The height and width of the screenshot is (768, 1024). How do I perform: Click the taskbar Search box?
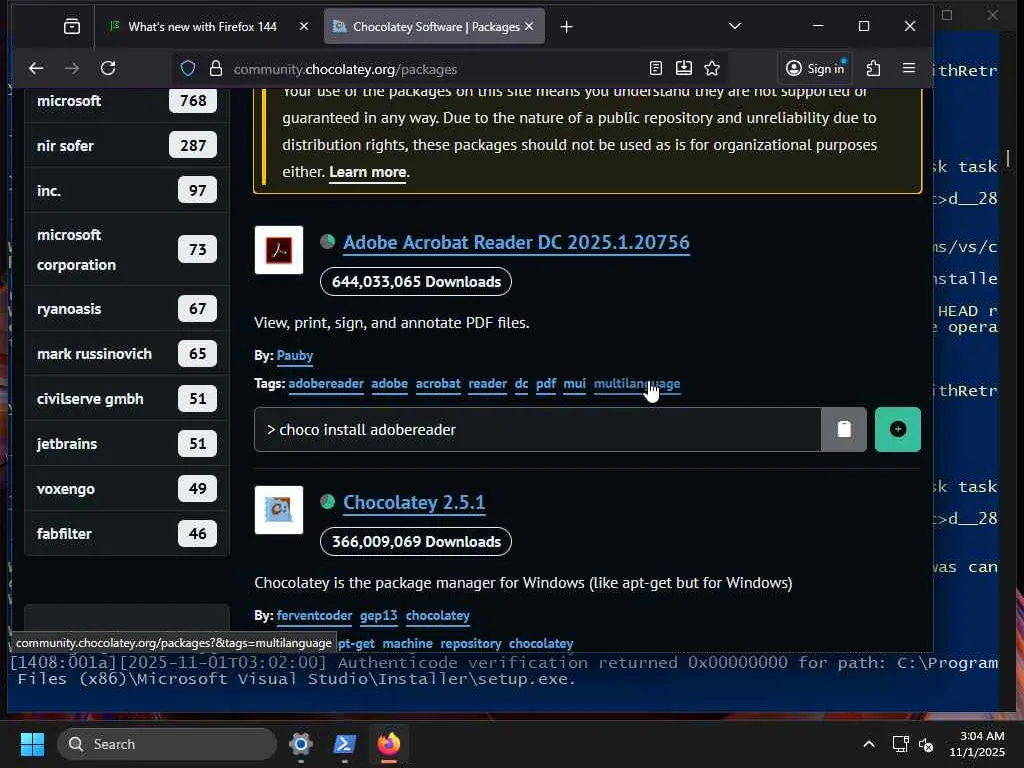[x=167, y=744]
